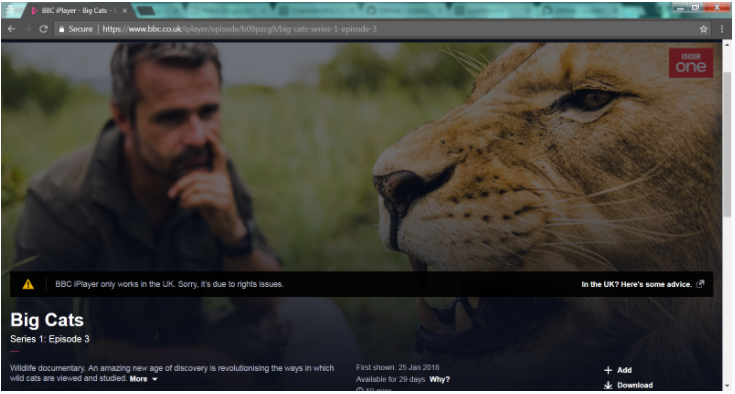Expand the description with More dropdown
Image resolution: width=735 pixels, height=394 pixels.
click(143, 379)
